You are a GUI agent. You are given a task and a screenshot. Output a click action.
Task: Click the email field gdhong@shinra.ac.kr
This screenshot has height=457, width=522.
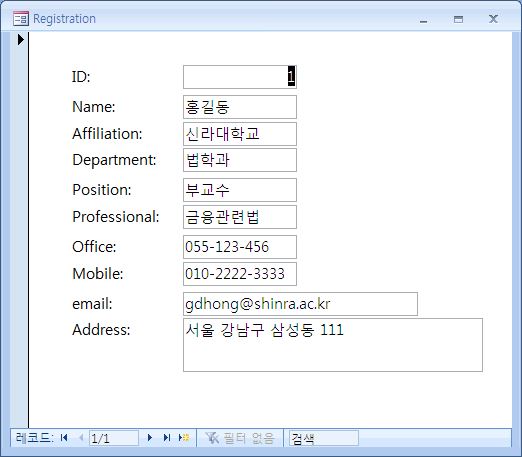300,304
